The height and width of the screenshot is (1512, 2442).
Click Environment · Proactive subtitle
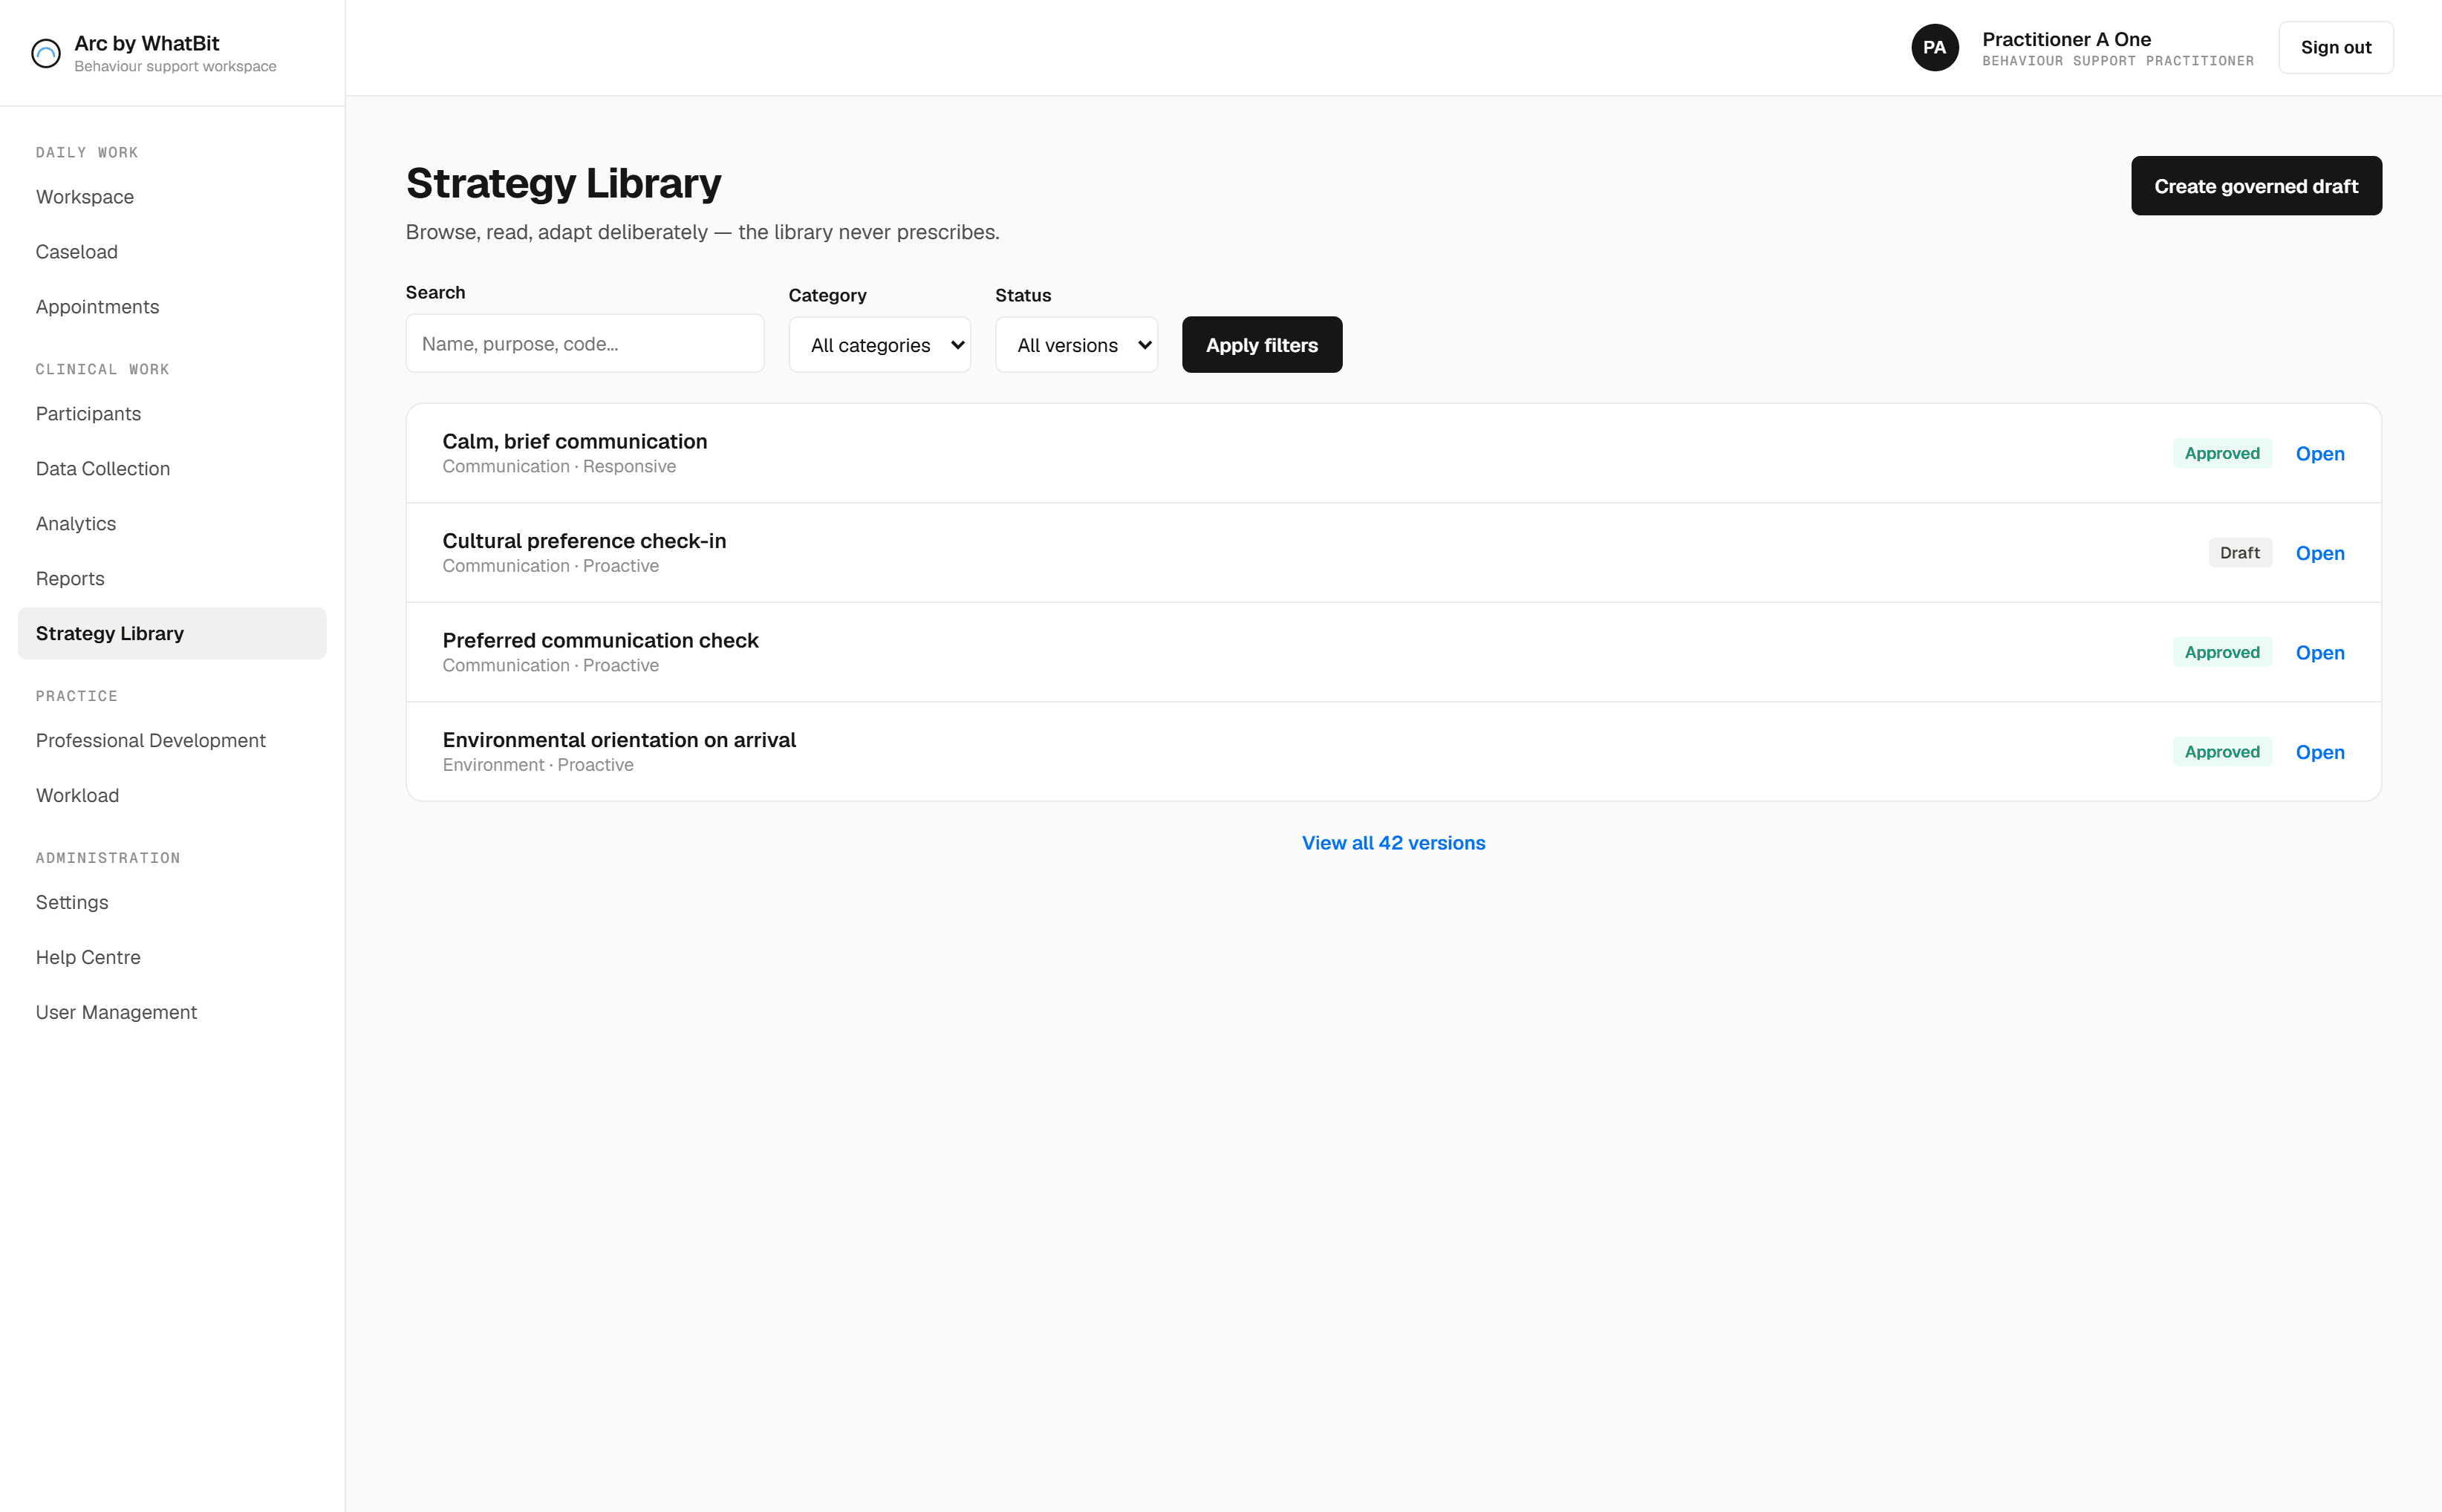click(x=538, y=765)
